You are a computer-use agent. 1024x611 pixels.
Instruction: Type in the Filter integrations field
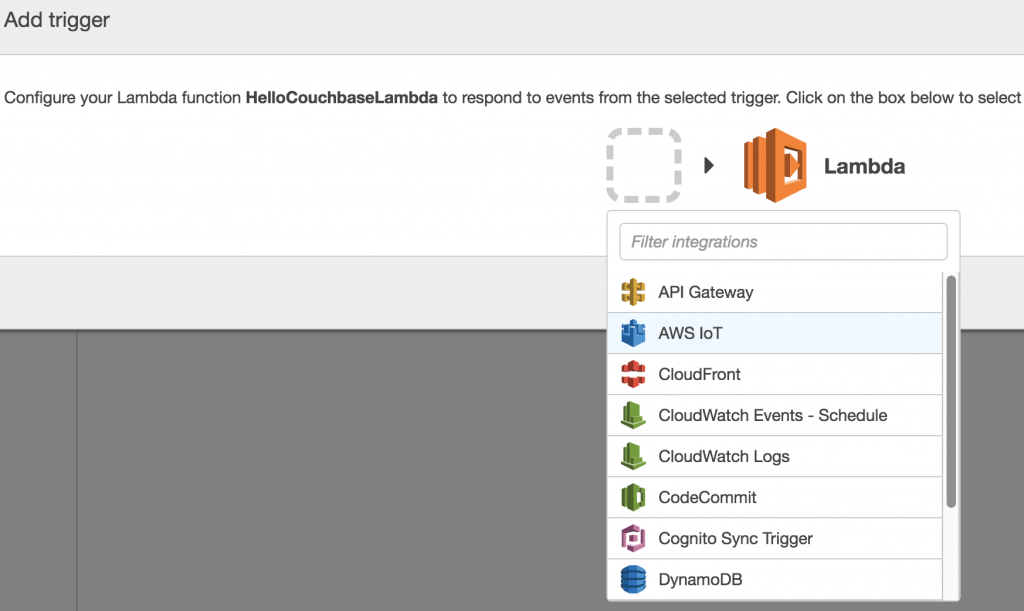(783, 242)
